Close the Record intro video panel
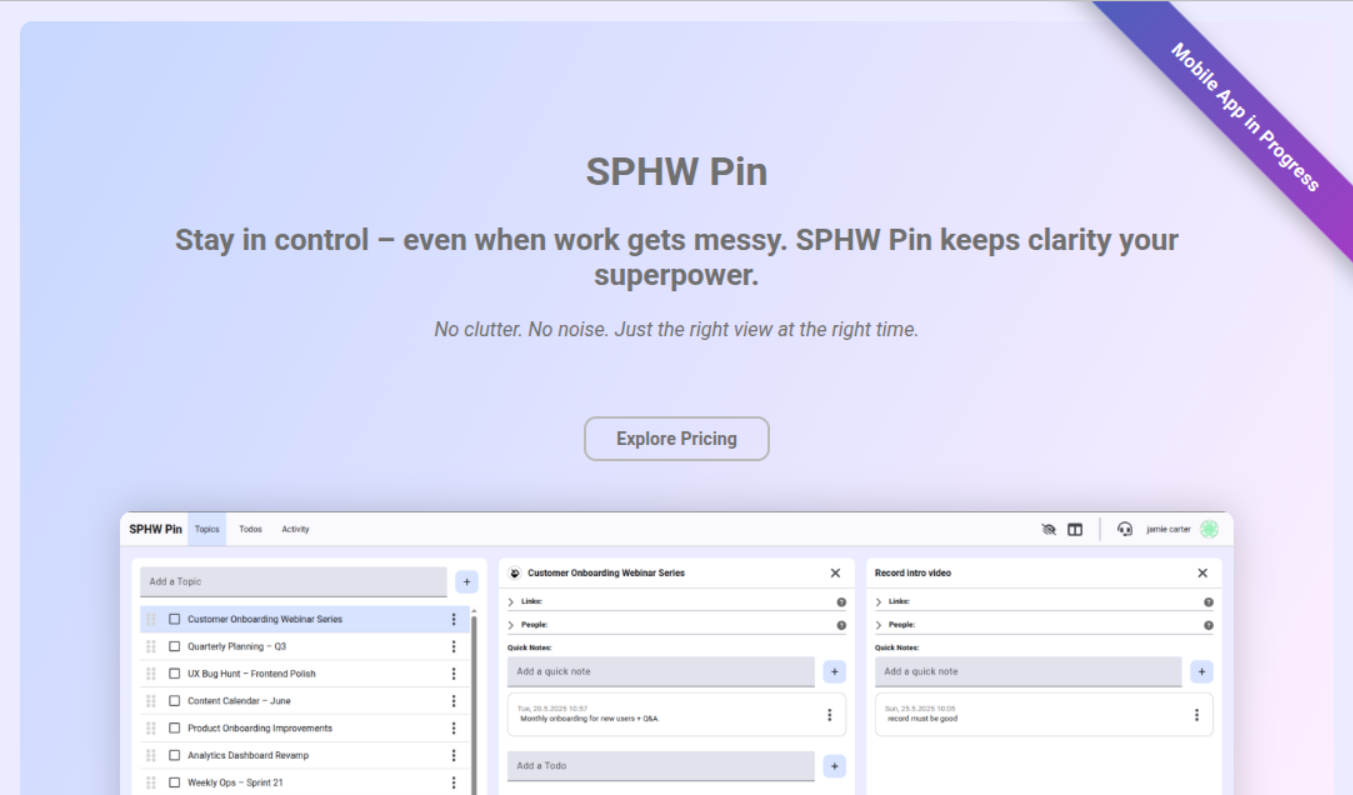 1202,573
